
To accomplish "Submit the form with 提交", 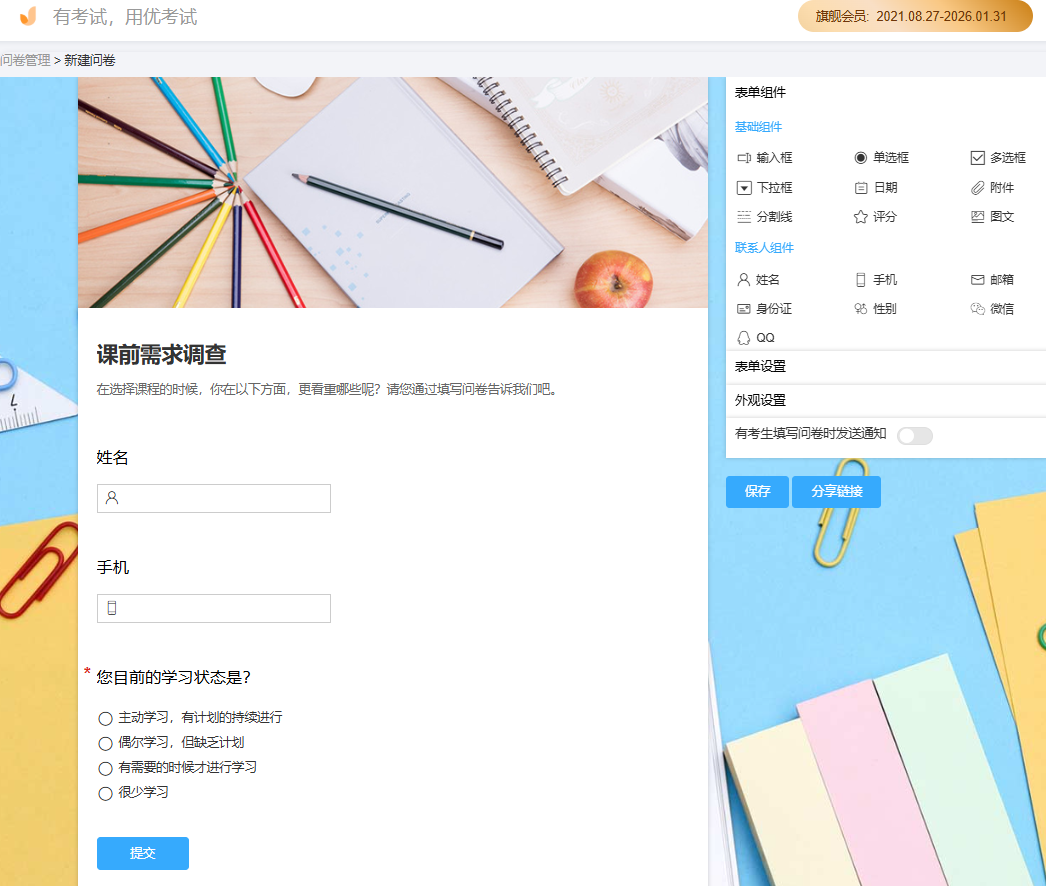I will (x=143, y=853).
